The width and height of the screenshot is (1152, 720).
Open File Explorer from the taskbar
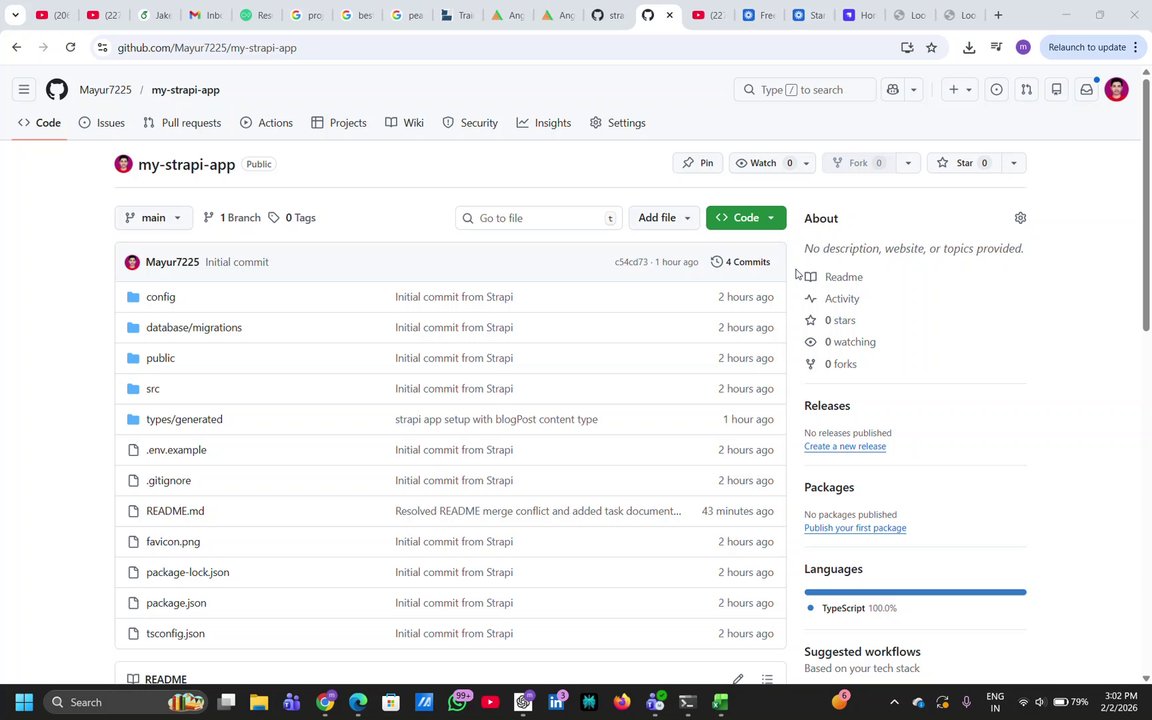pyautogui.click(x=259, y=702)
